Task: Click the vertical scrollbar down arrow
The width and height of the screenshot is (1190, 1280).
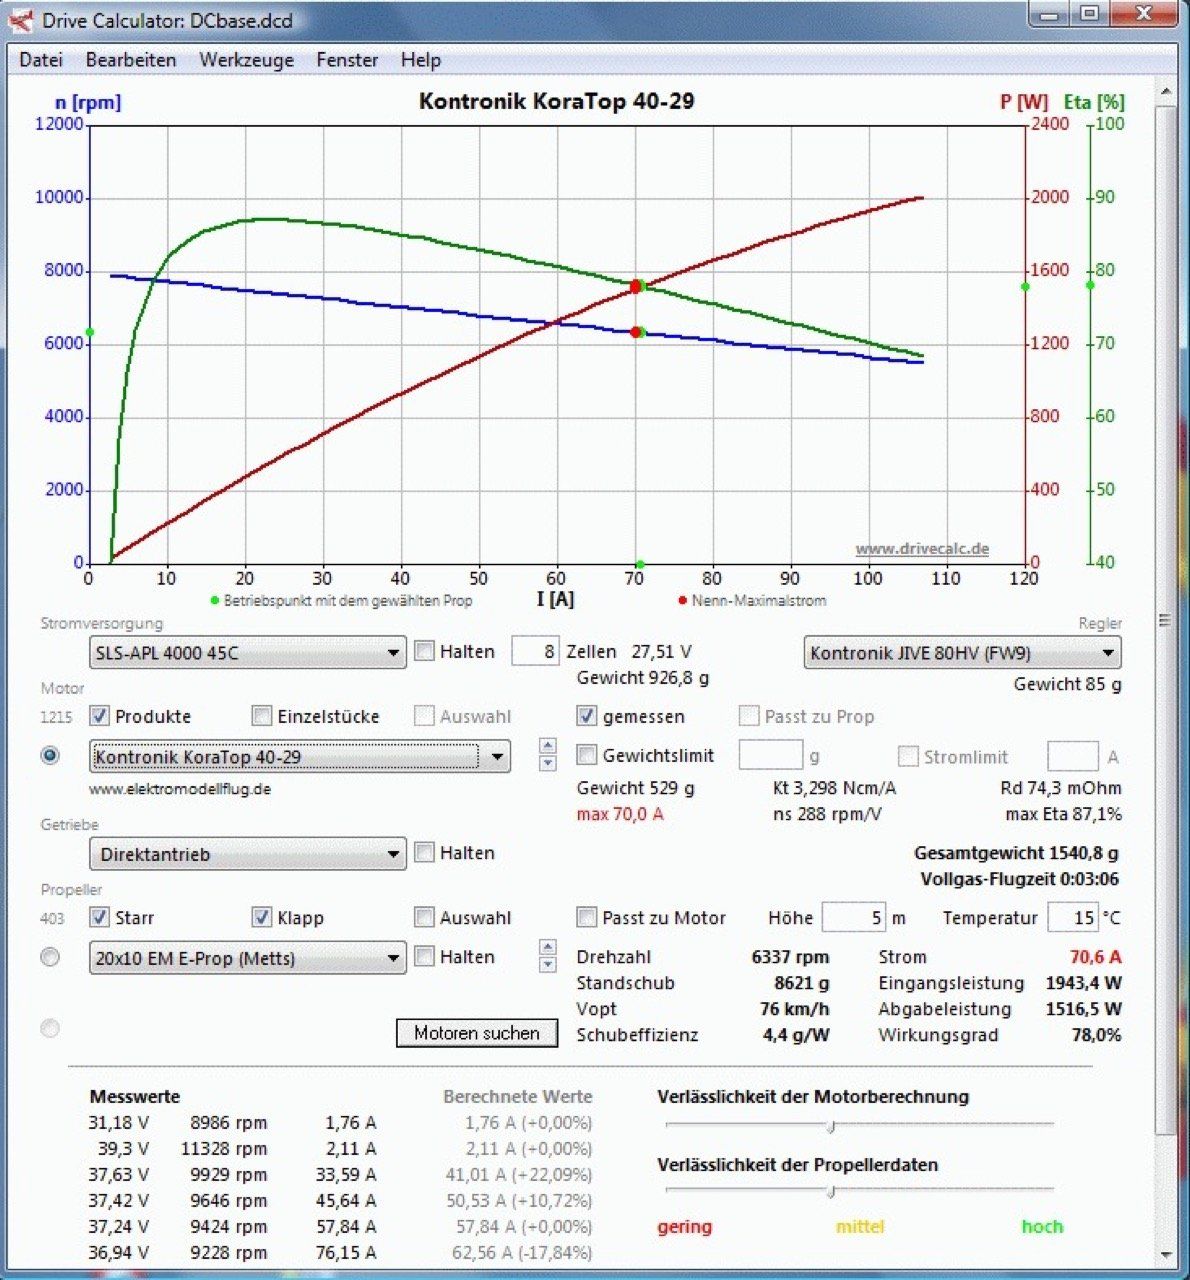Action: [1165, 1253]
